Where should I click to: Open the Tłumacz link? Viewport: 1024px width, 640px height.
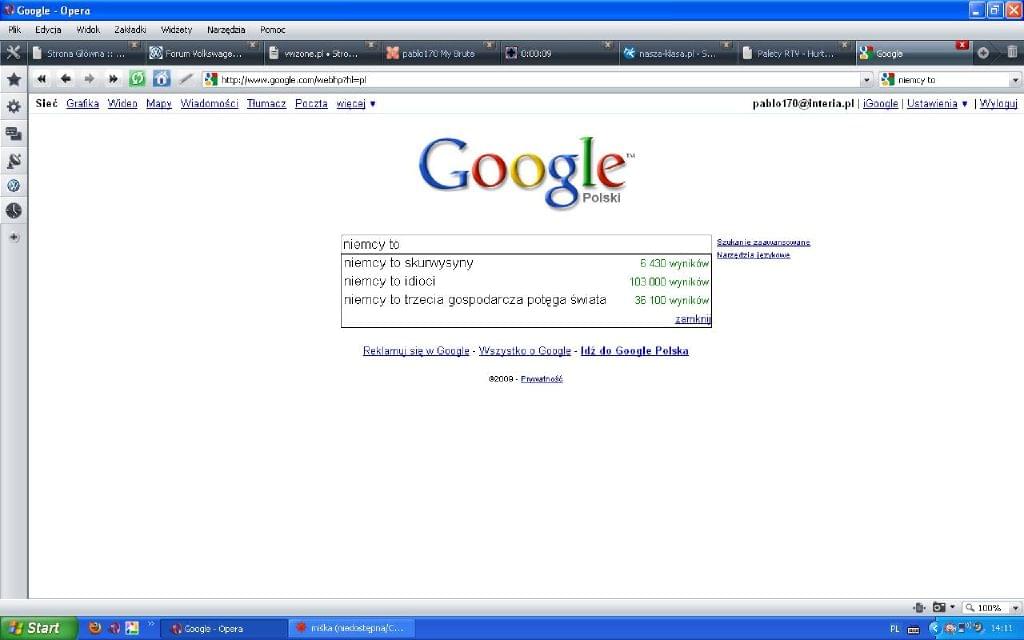266,103
